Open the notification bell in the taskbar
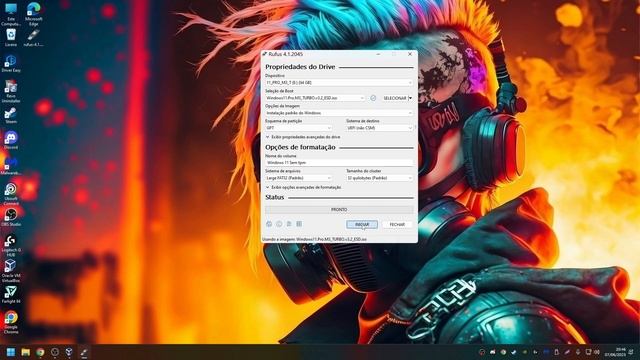The height and width of the screenshot is (360, 640). coord(632,352)
